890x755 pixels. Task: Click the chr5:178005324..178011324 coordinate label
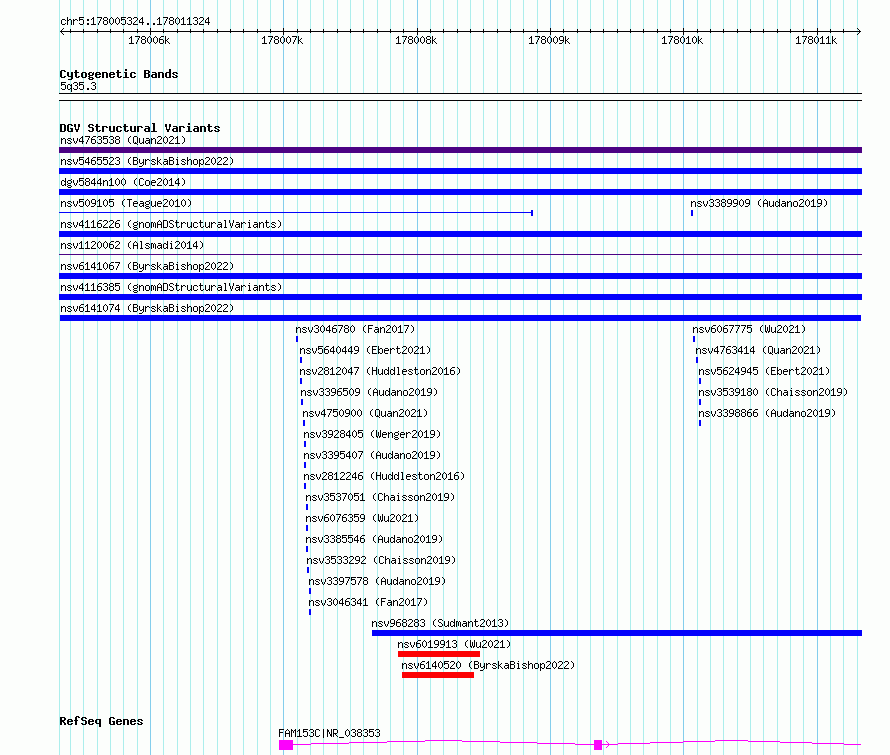[135, 22]
